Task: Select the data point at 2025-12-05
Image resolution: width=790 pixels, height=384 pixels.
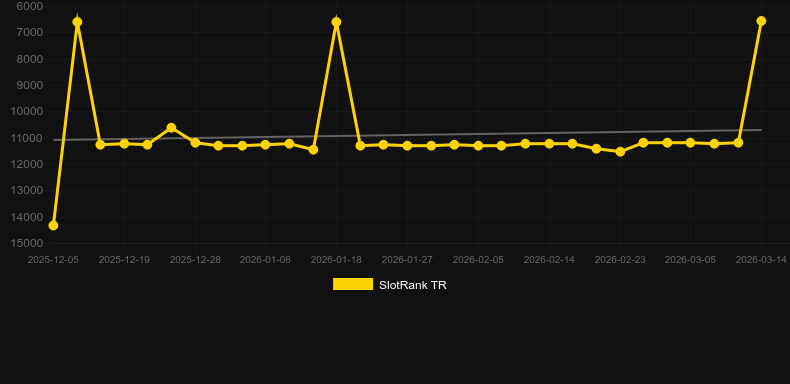Action: click(53, 225)
